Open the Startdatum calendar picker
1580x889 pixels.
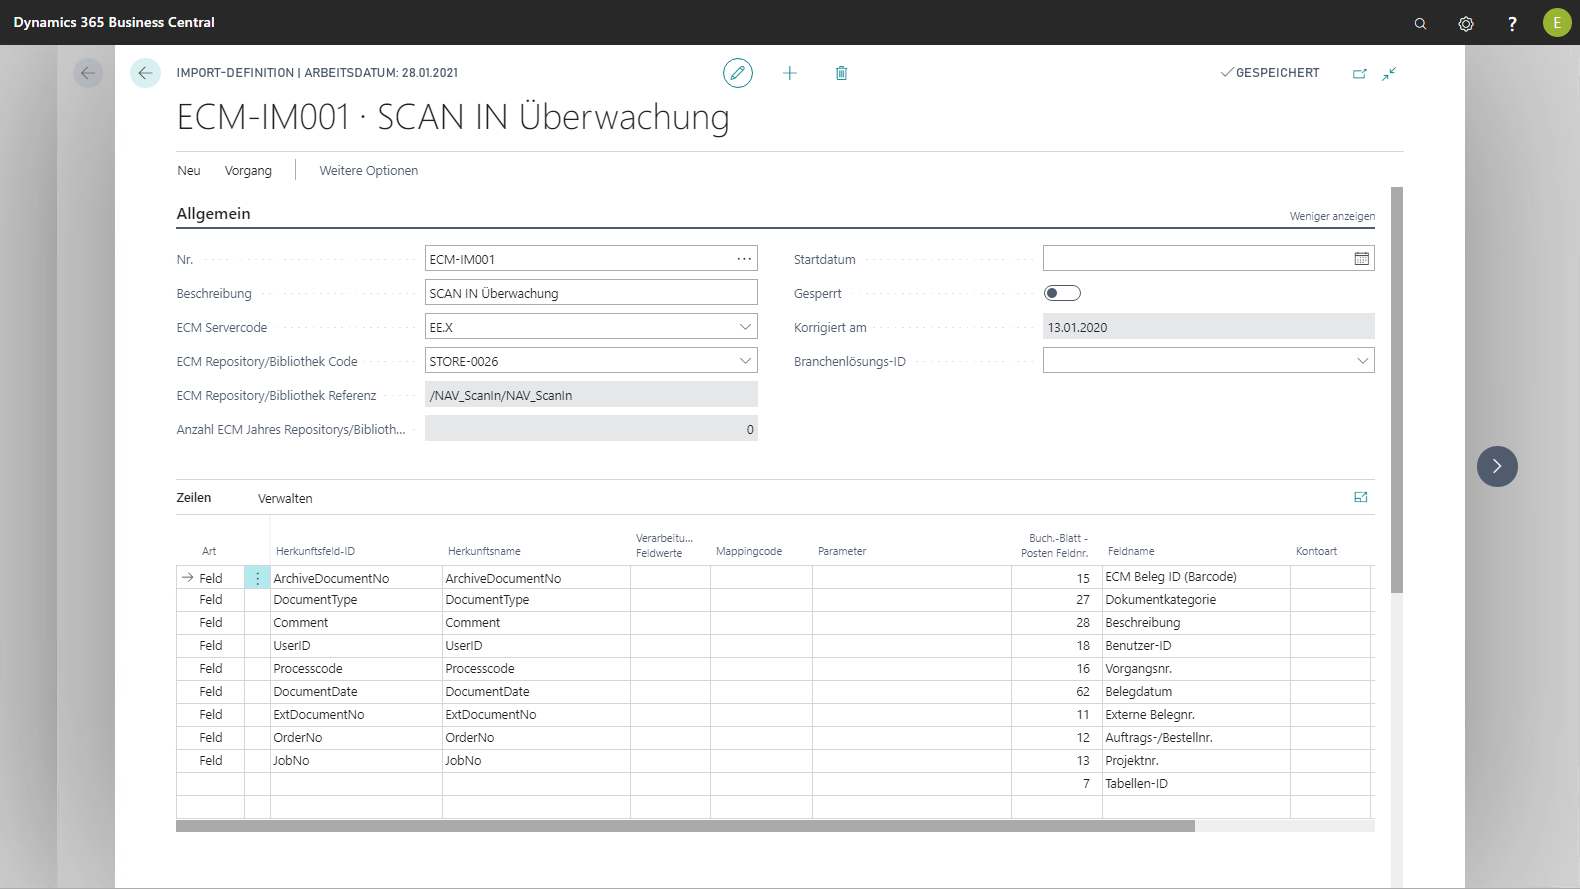tap(1361, 259)
